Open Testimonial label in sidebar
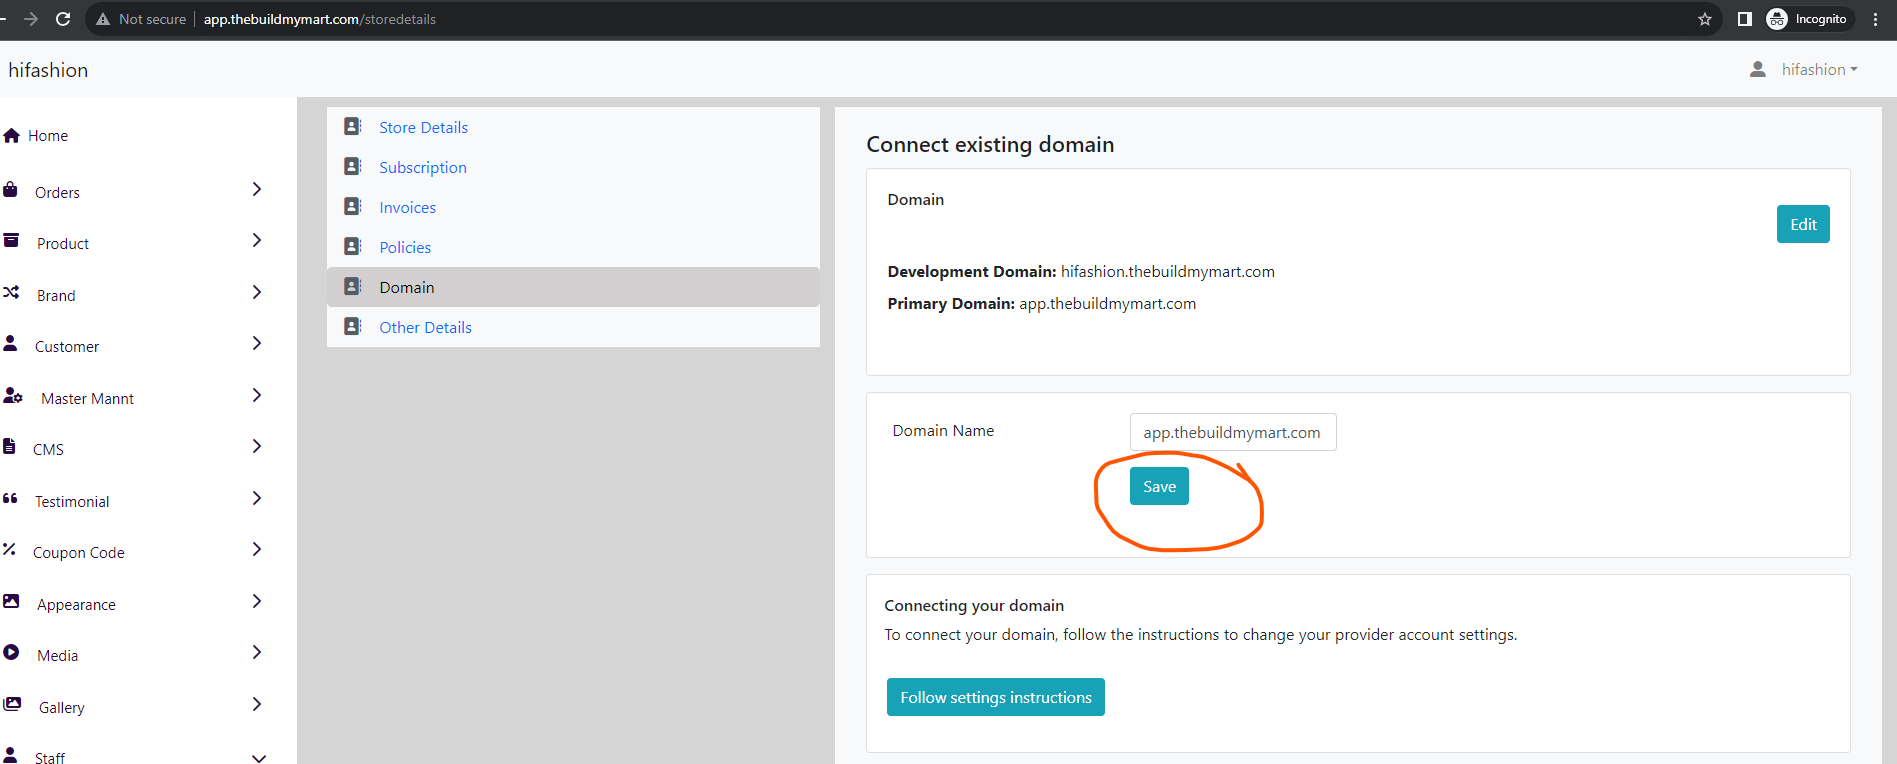 [x=72, y=502]
